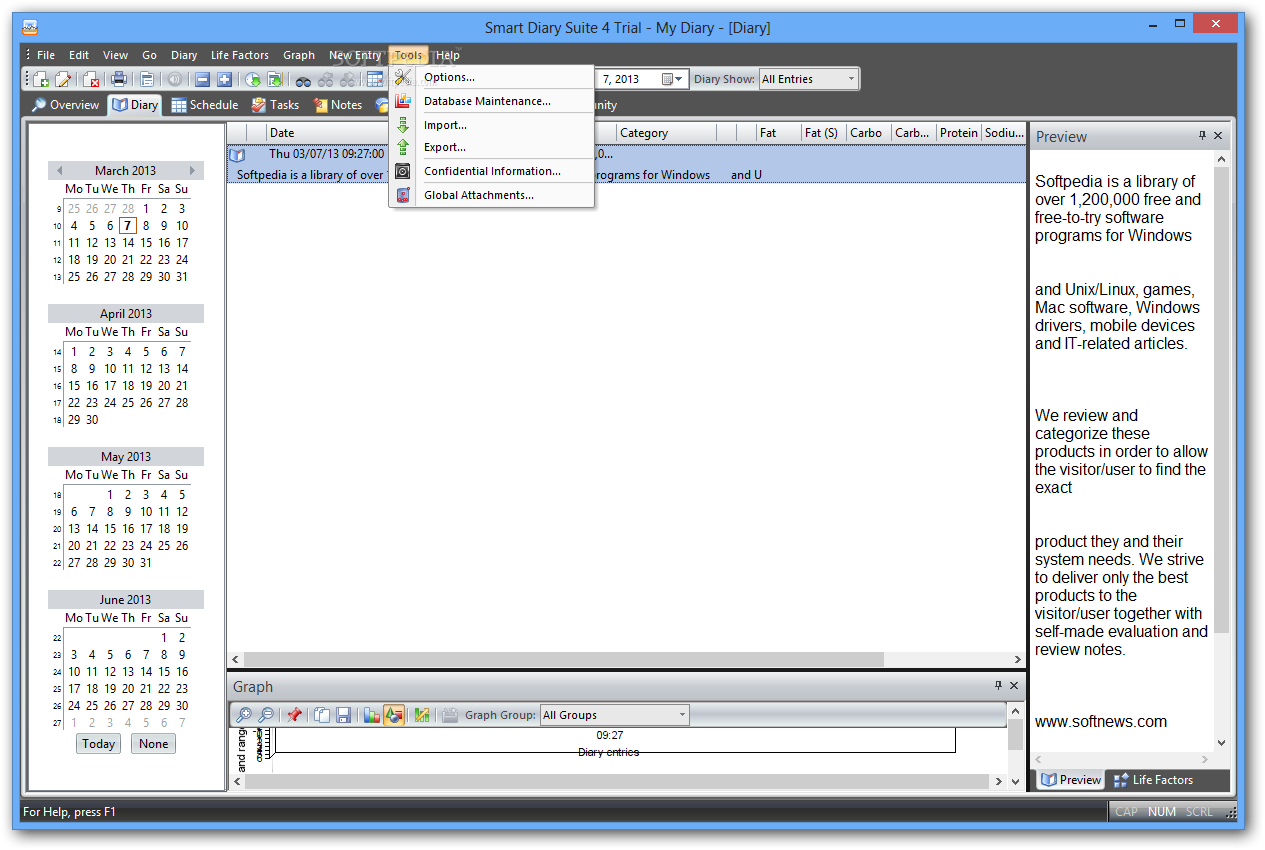Select March 7 in the calendar
Image resolution: width=1265 pixels, height=850 pixels.
(129, 226)
